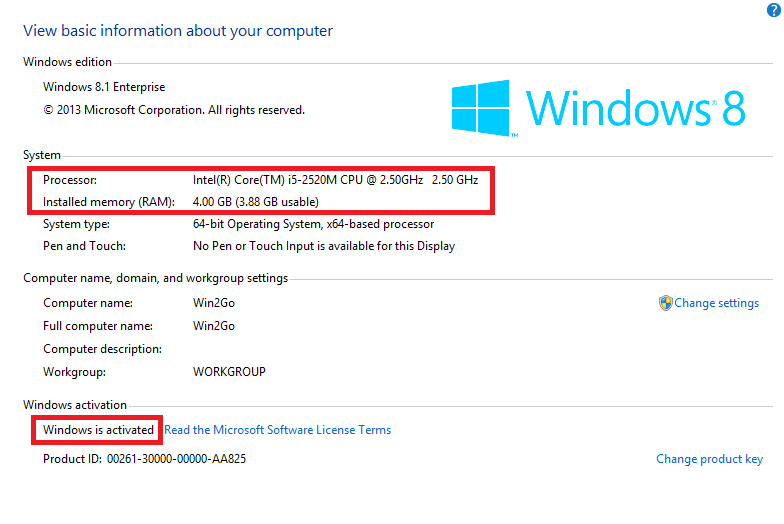The height and width of the screenshot is (524, 784).
Task: Click the 'View basic information about your computer' heading
Action: pyautogui.click(x=178, y=30)
